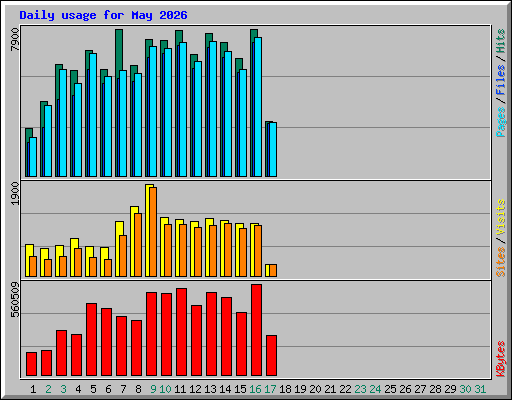Click the 560509 axis value in the bottom chart
Viewport: 512px width, 400px height.
[15, 300]
